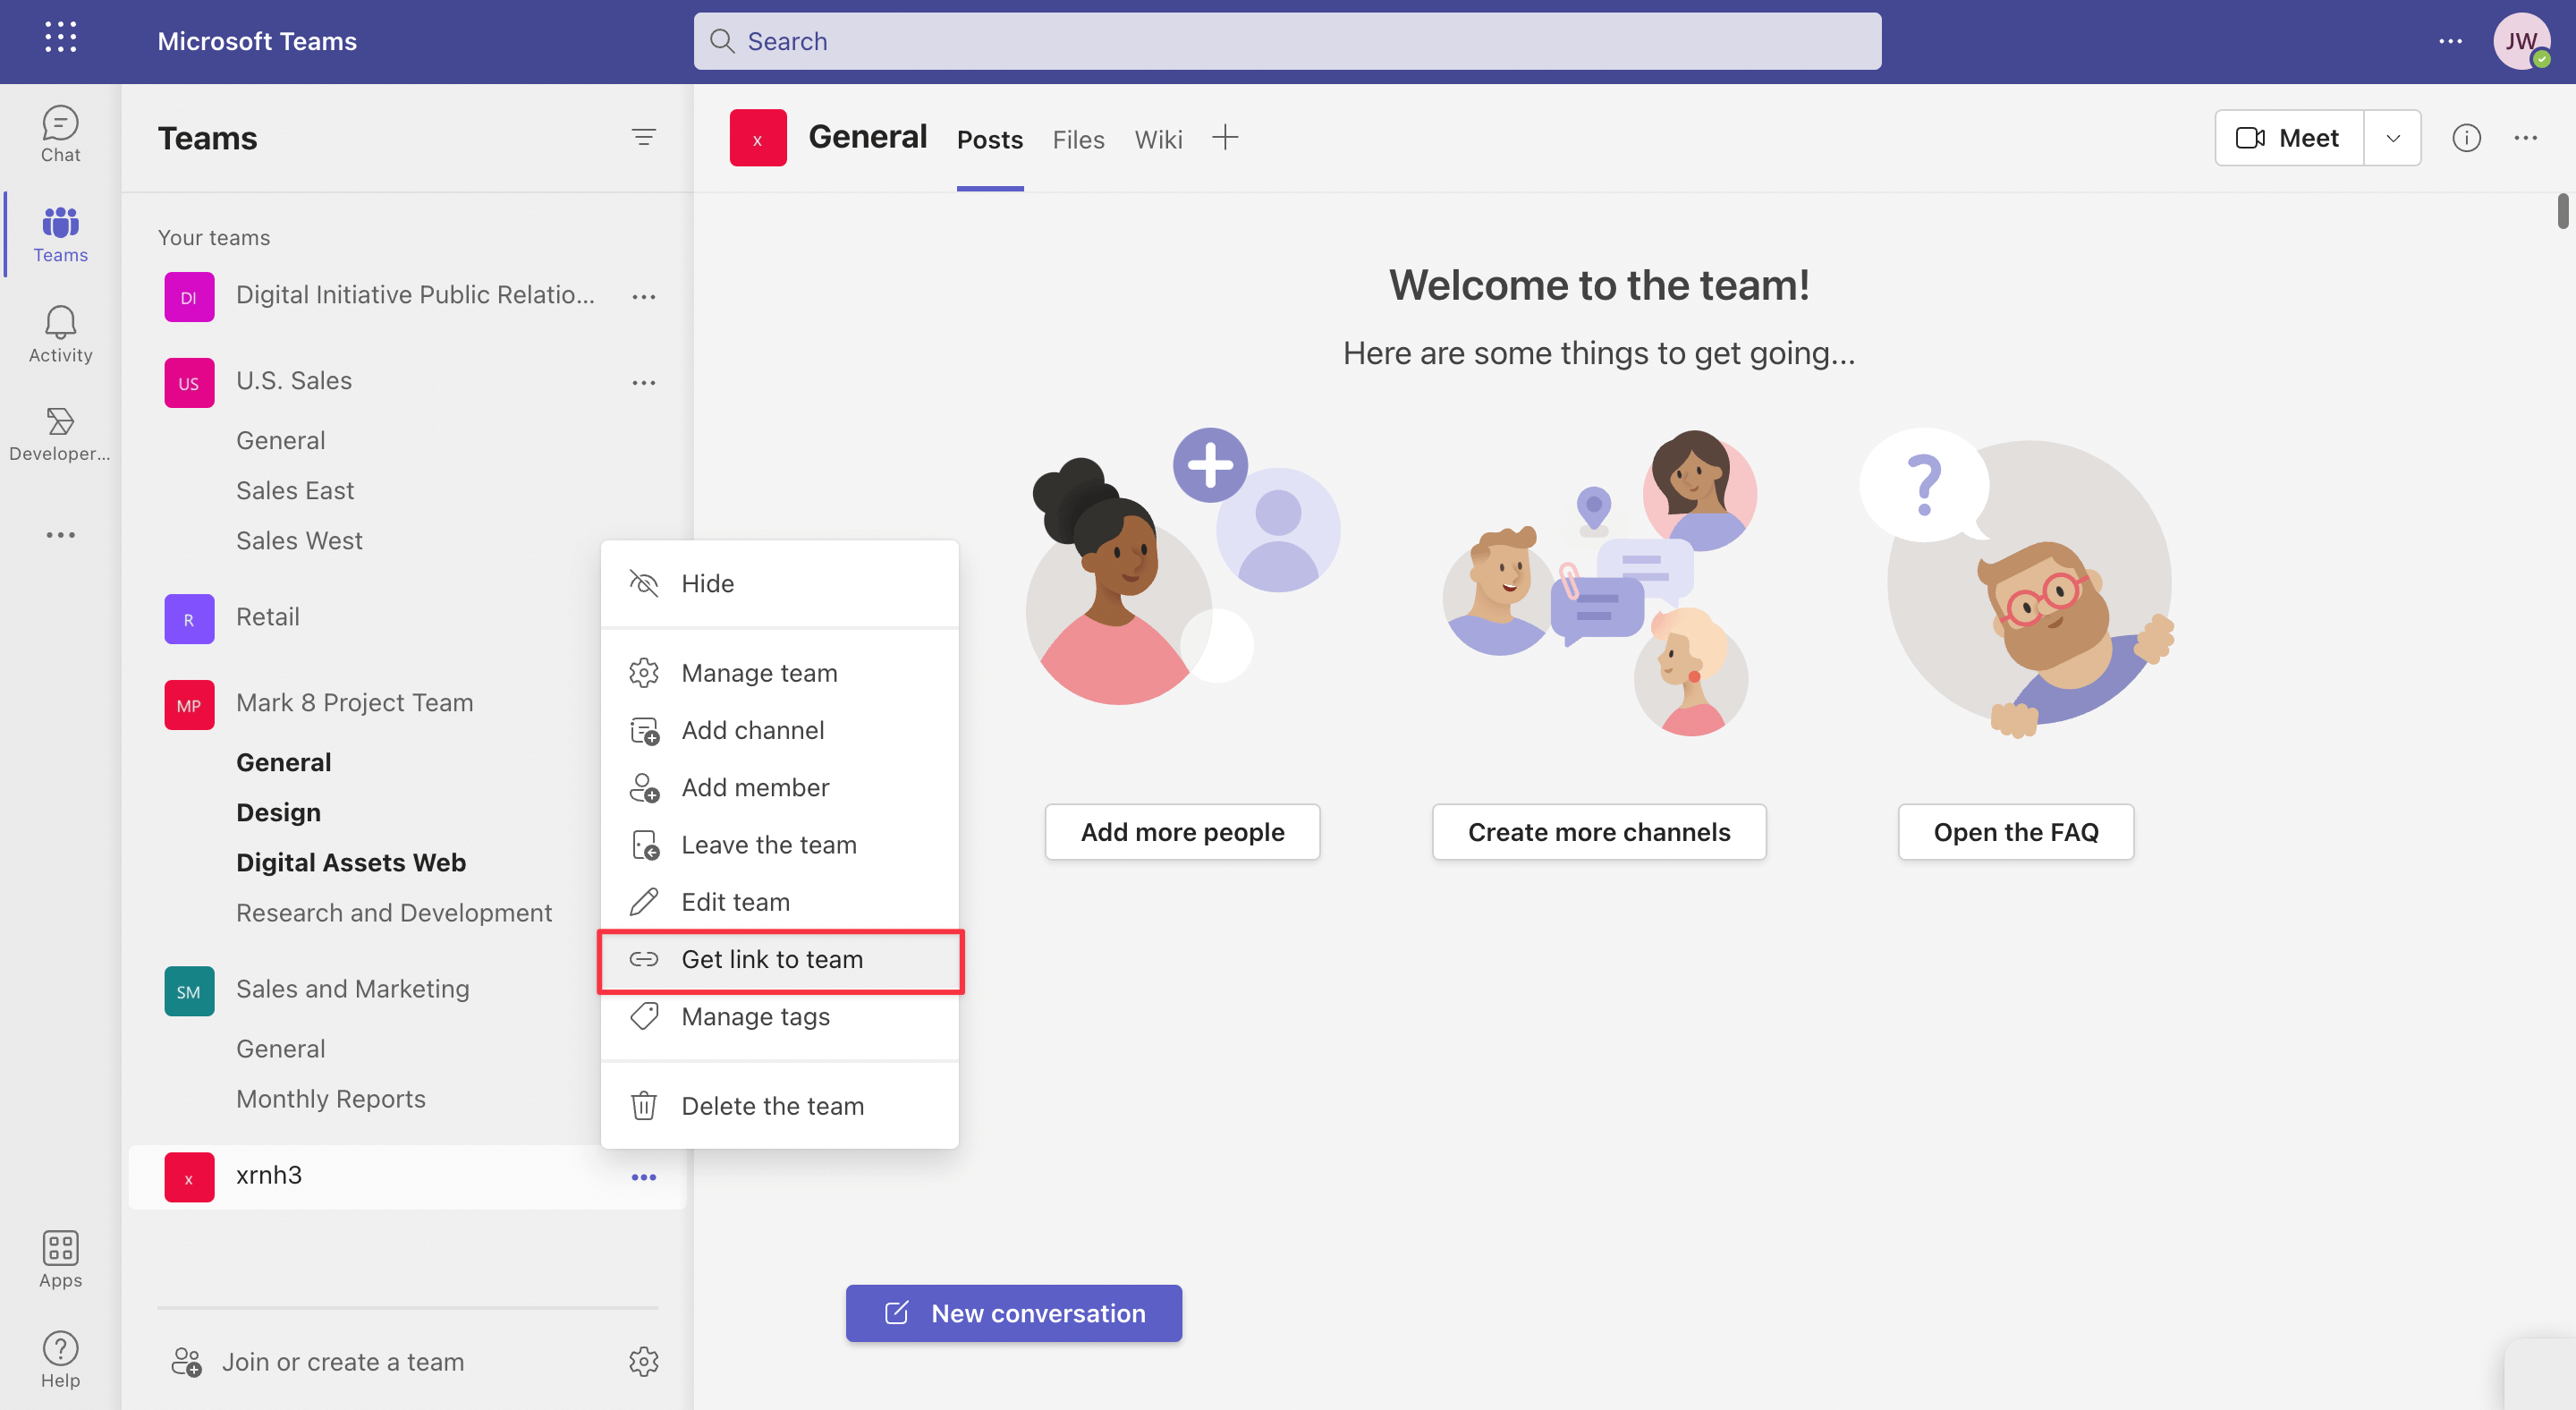Click the MP team avatar
The image size is (2576, 1410).
pyautogui.click(x=189, y=705)
